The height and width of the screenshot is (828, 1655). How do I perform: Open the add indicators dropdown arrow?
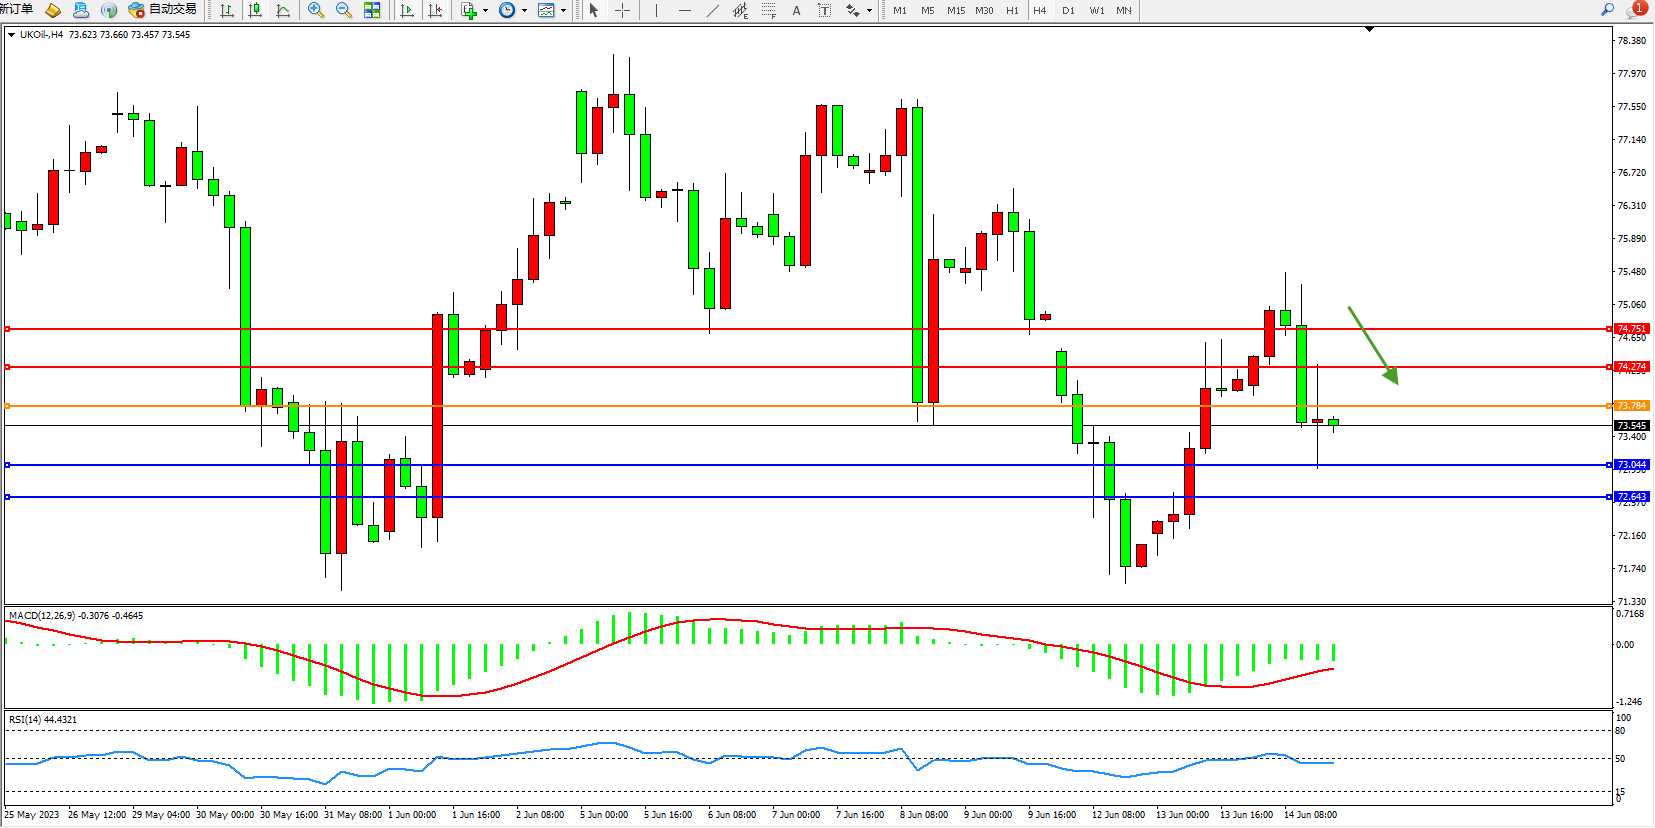[x=485, y=11]
